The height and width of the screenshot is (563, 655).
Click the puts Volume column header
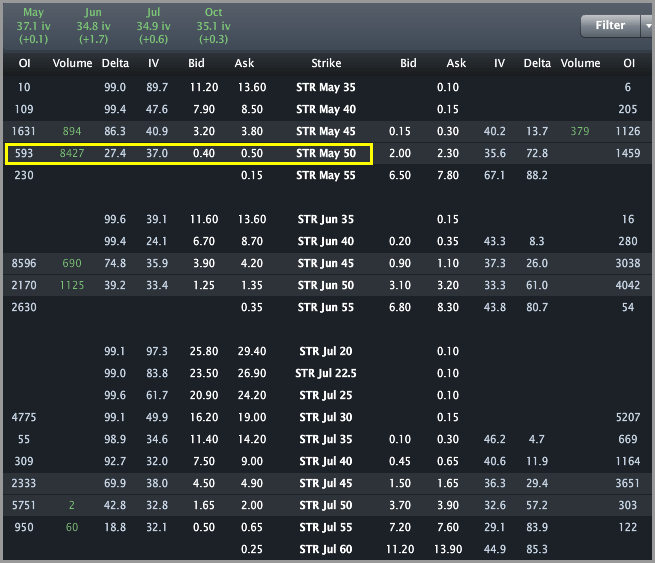tap(580, 63)
